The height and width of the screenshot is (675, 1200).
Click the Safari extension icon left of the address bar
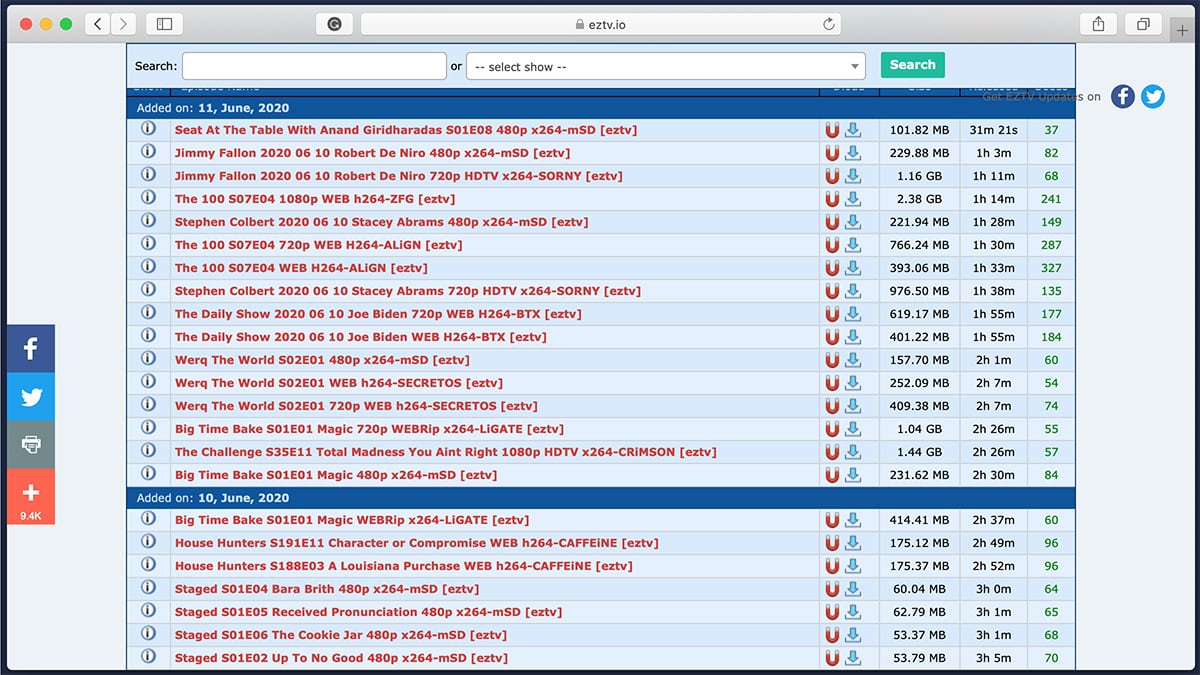coord(334,24)
